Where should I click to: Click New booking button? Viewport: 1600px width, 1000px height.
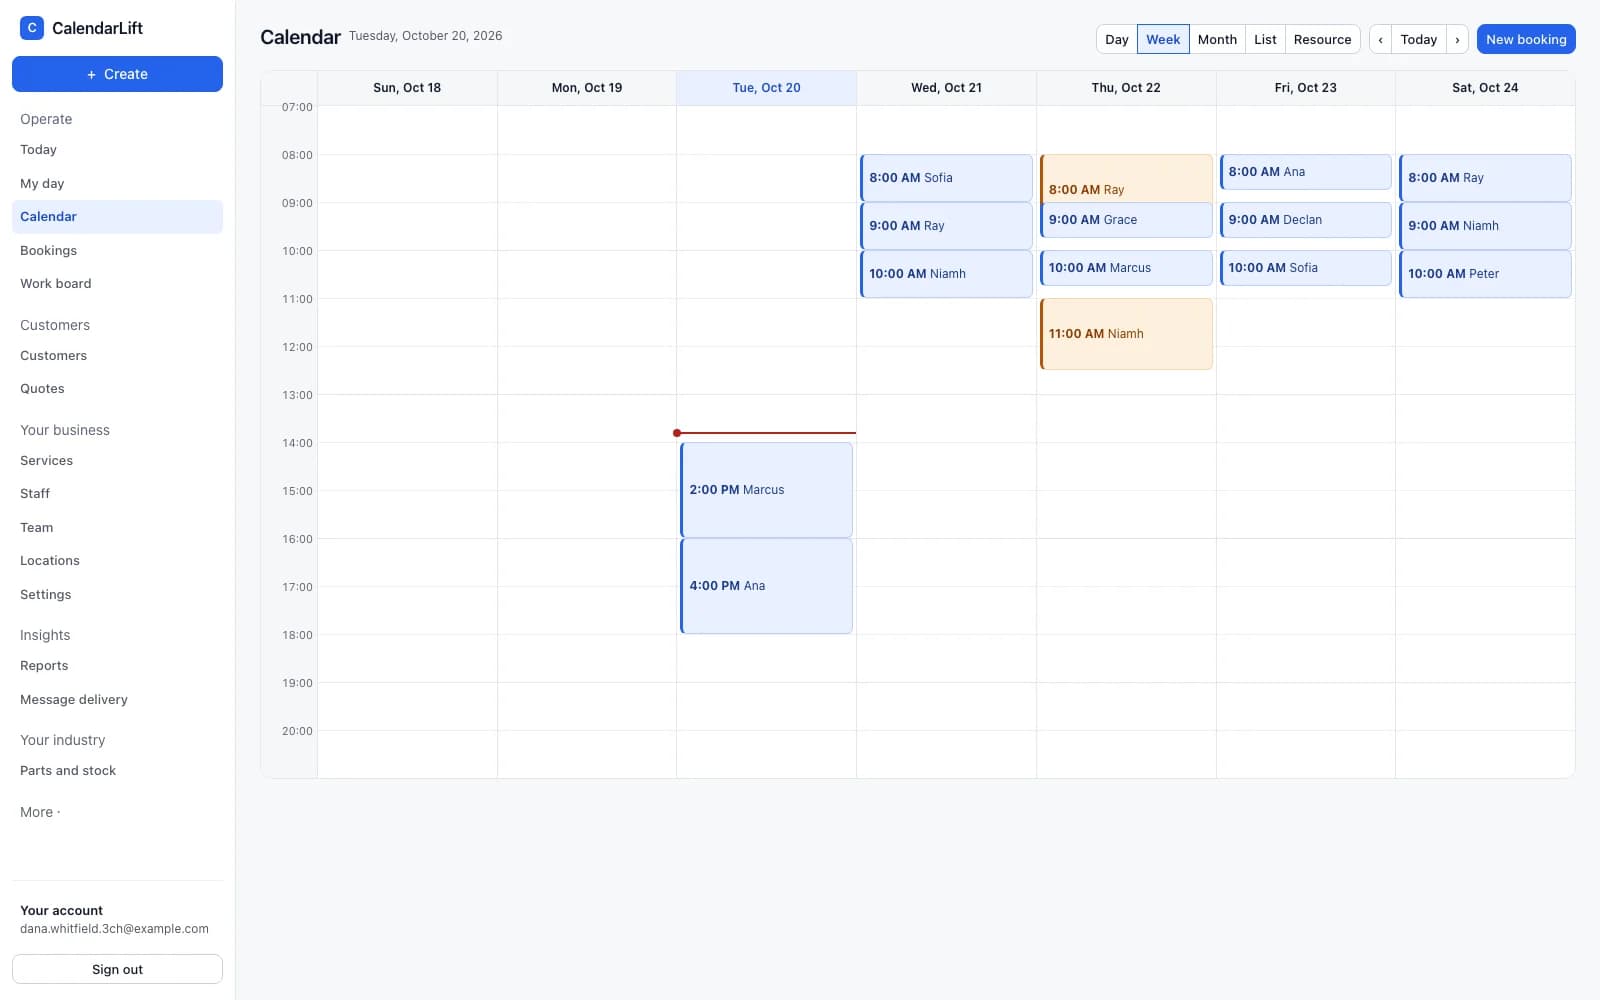[x=1526, y=39]
